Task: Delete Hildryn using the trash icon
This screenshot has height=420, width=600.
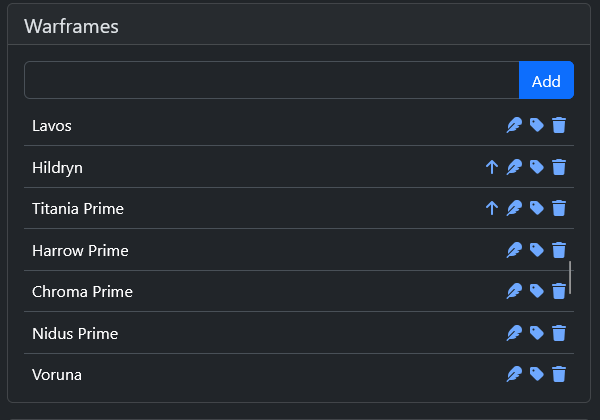Action: (559, 167)
